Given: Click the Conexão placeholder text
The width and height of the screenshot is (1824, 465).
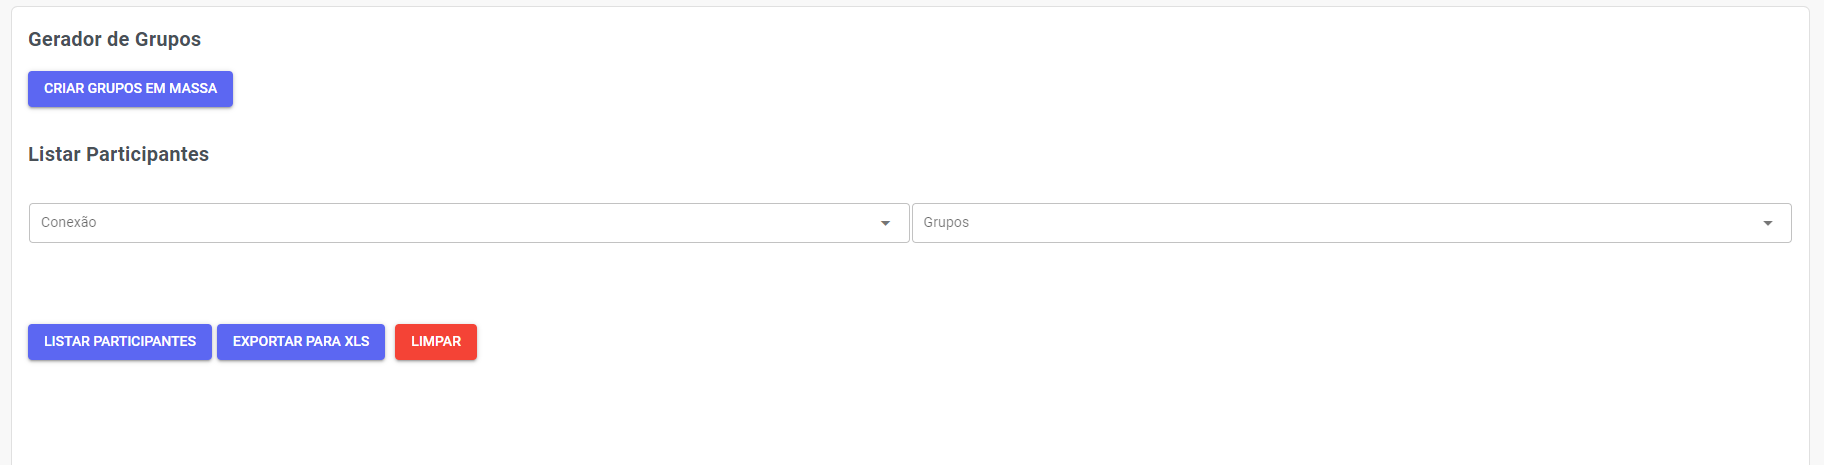Looking at the screenshot, I should click(69, 222).
